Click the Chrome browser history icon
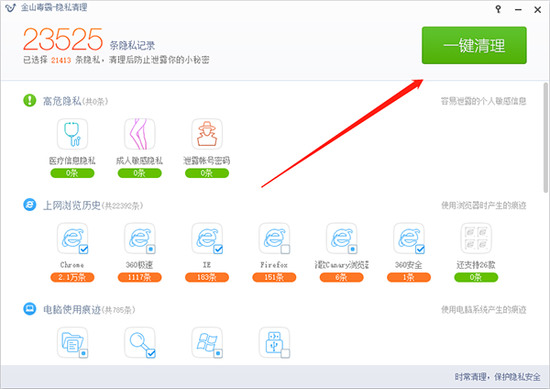This screenshot has width=550, height=389. 72,239
